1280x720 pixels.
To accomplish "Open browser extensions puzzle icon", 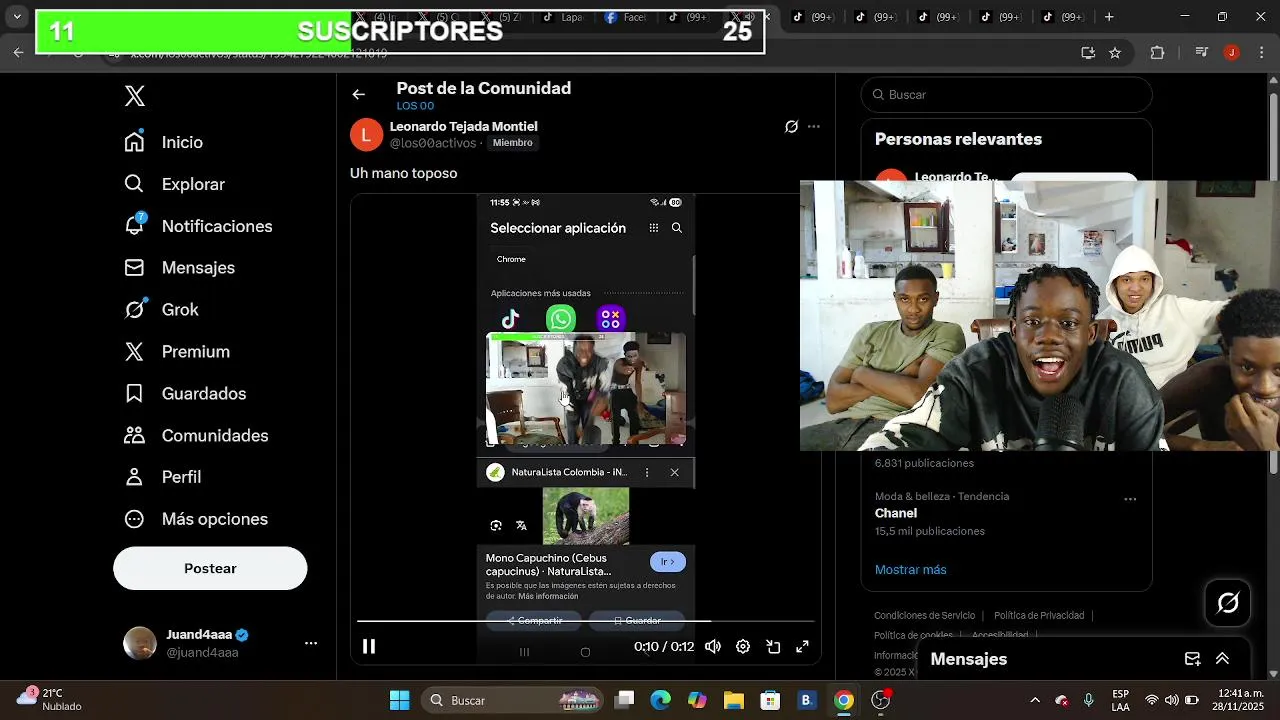I will point(1158,53).
